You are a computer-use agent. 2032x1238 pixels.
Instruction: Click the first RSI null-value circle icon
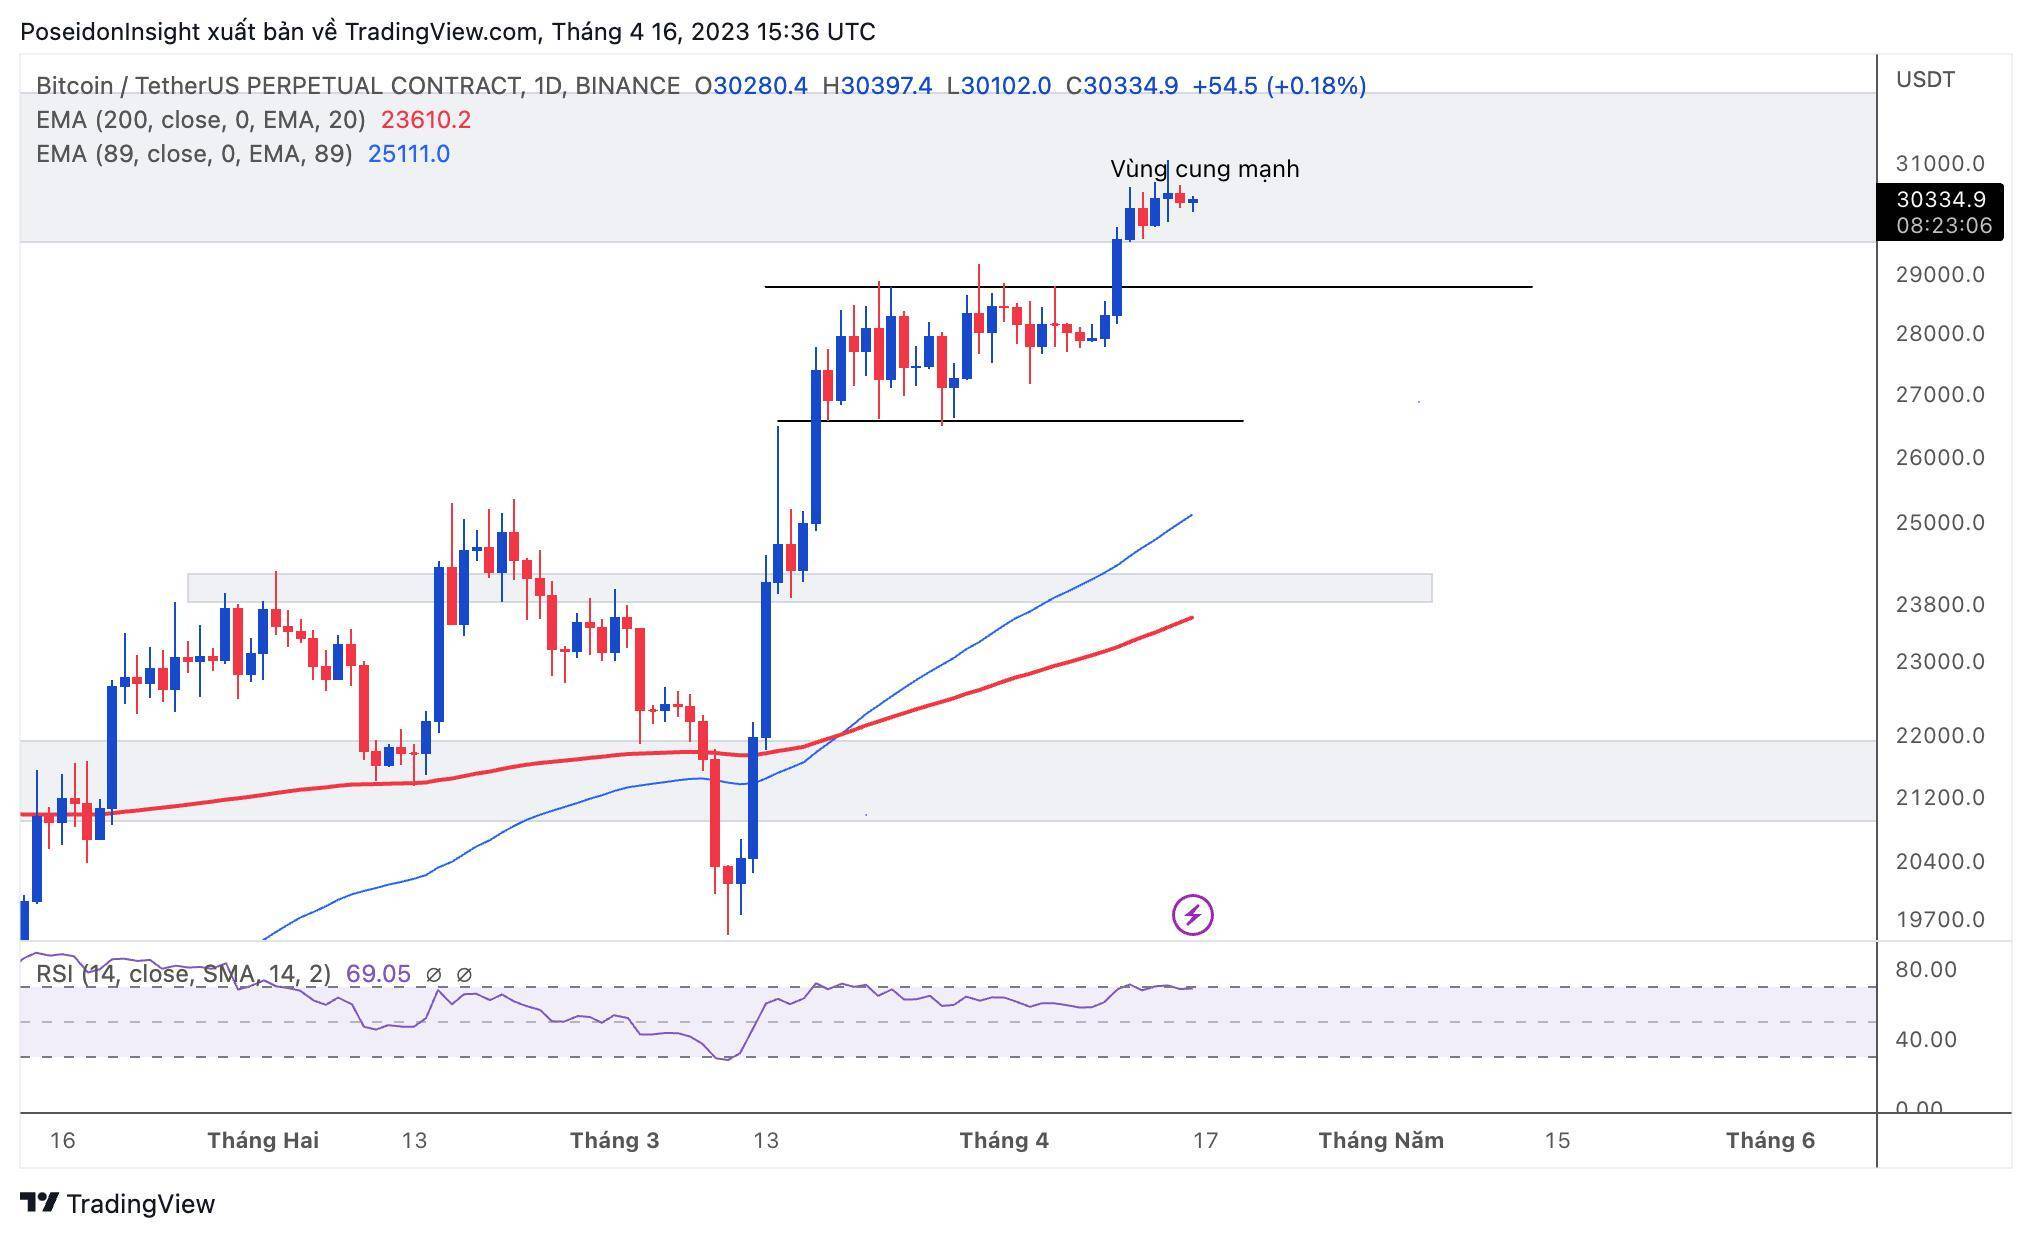433,974
